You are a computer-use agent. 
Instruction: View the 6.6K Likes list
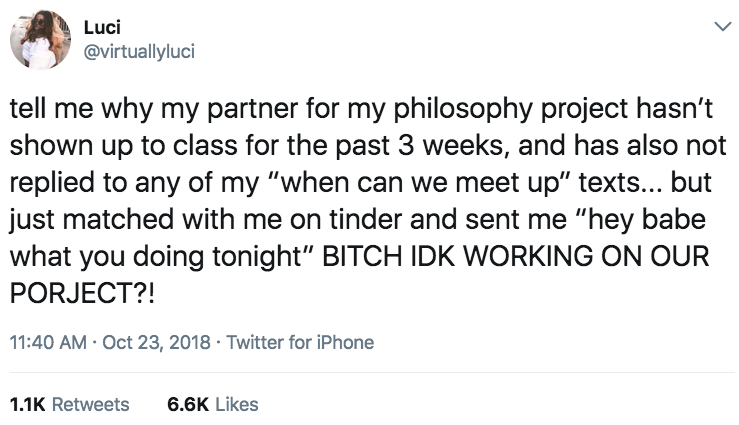(x=212, y=404)
